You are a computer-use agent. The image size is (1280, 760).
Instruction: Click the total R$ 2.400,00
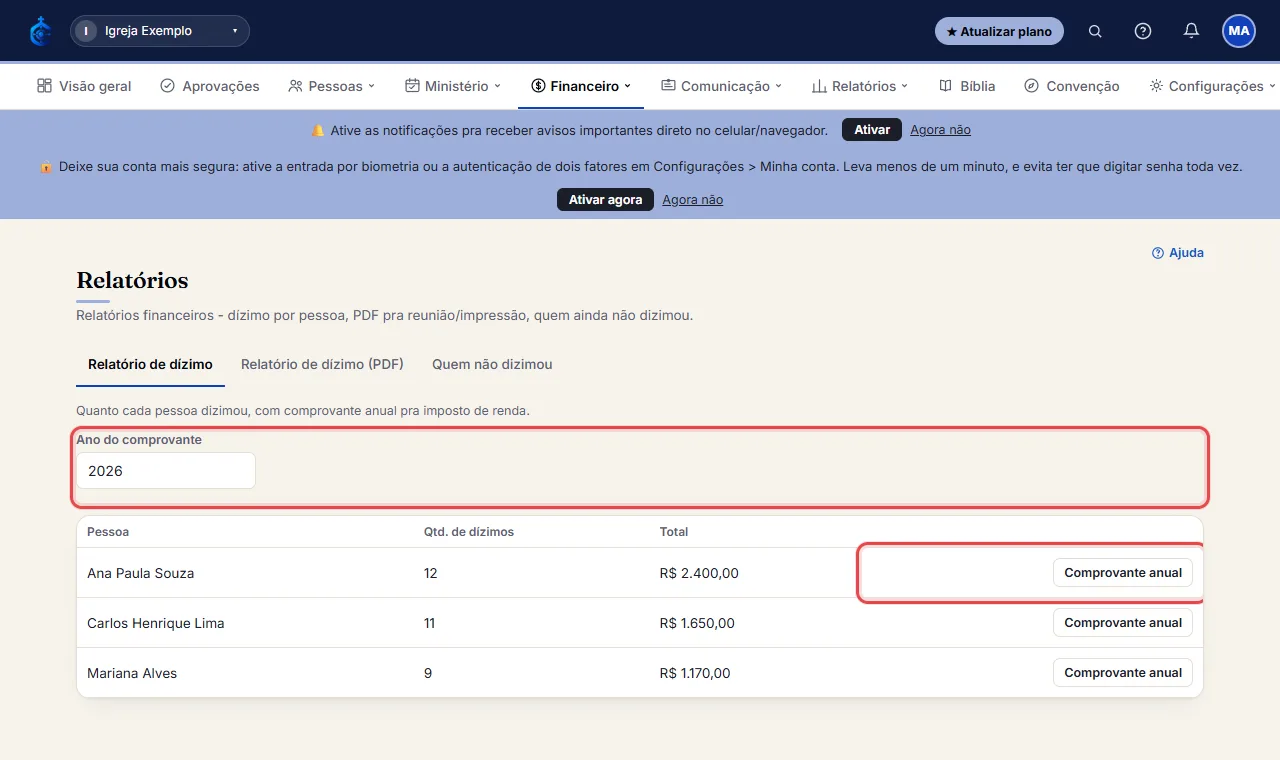click(x=699, y=573)
